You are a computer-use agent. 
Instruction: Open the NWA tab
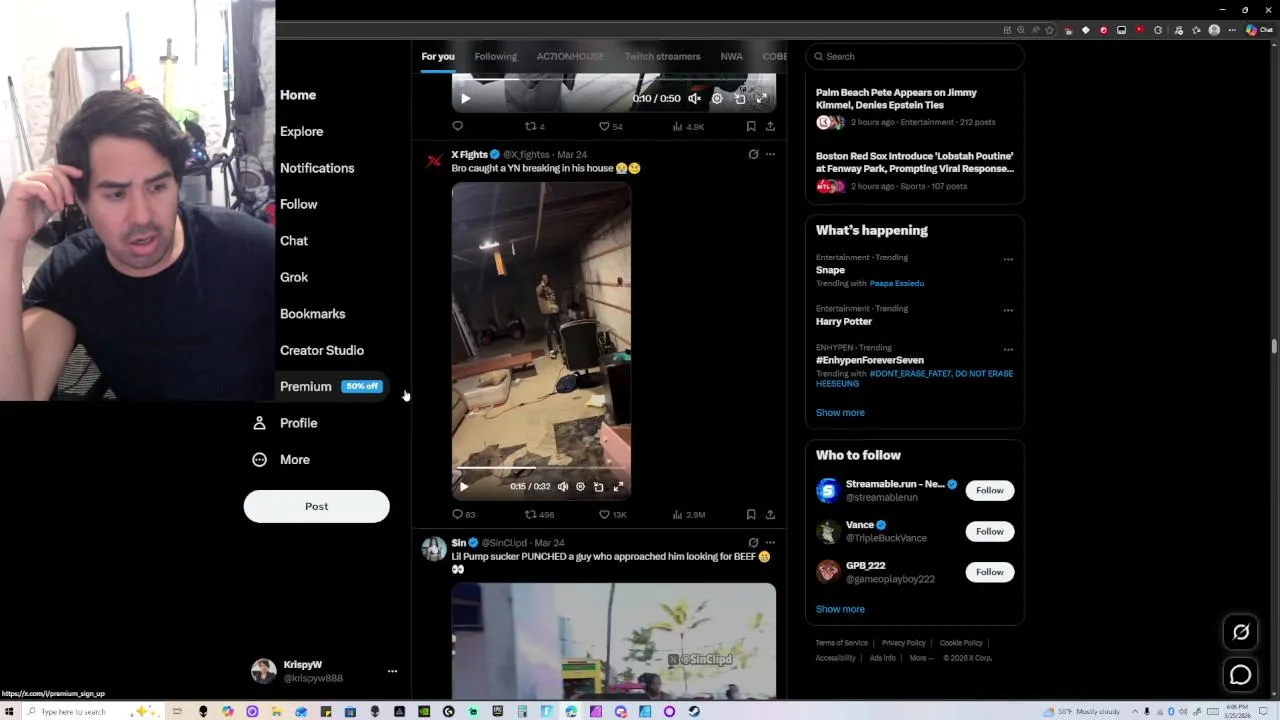point(731,56)
